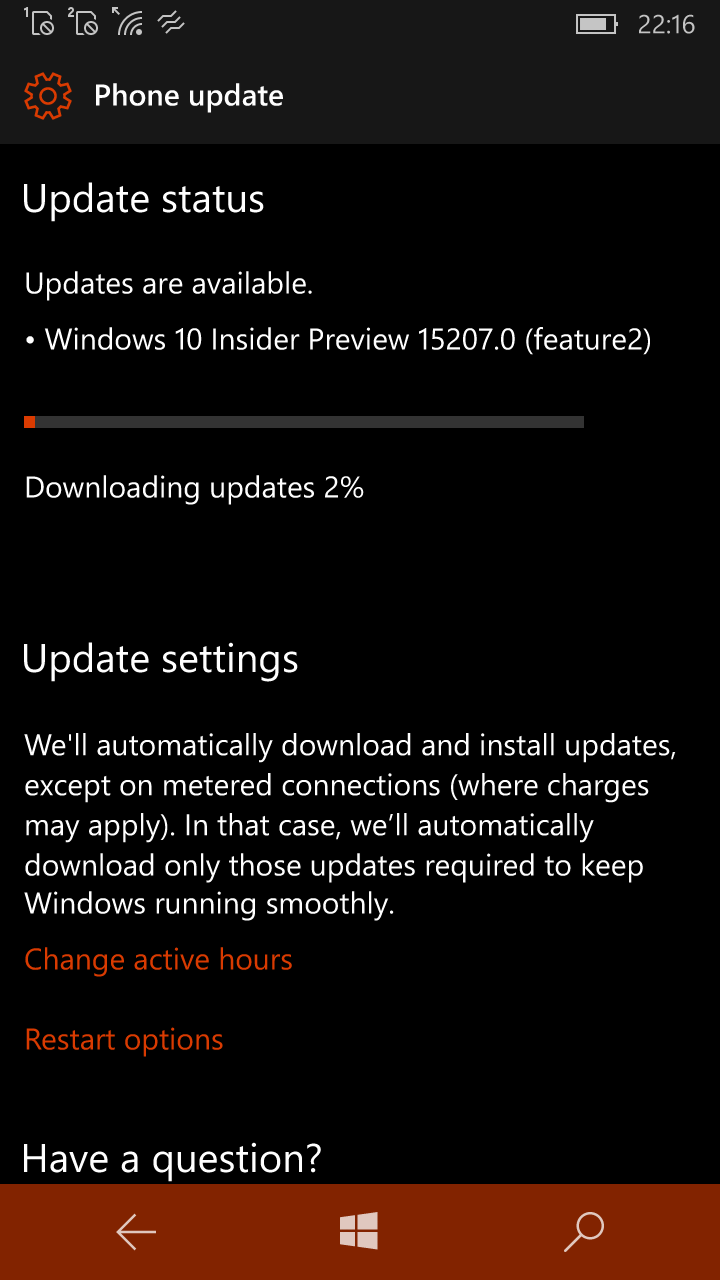Tap the Have a question? heading
Screen dimensions: 720x1280
172,1159
